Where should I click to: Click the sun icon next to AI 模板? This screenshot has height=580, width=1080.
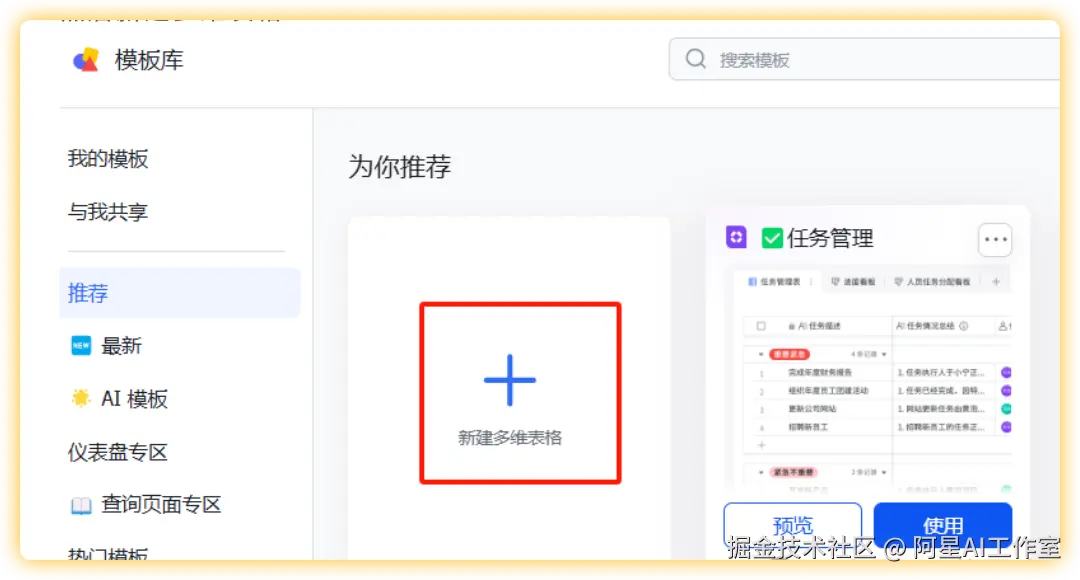(x=84, y=398)
